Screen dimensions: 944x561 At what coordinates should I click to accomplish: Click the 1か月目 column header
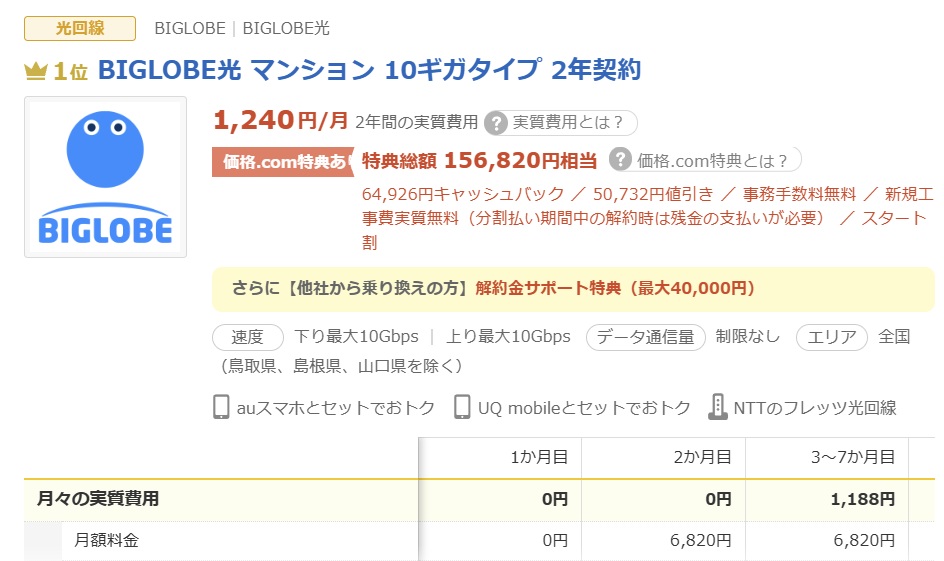pos(538,458)
